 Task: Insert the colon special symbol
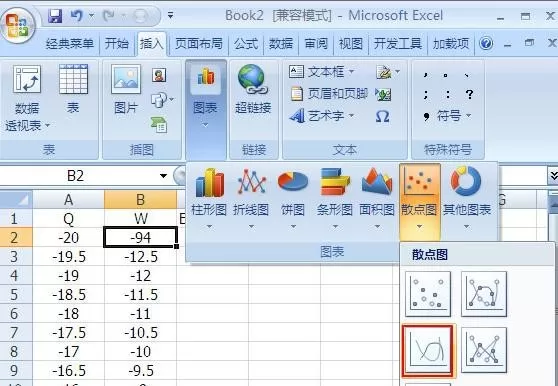coord(448,94)
